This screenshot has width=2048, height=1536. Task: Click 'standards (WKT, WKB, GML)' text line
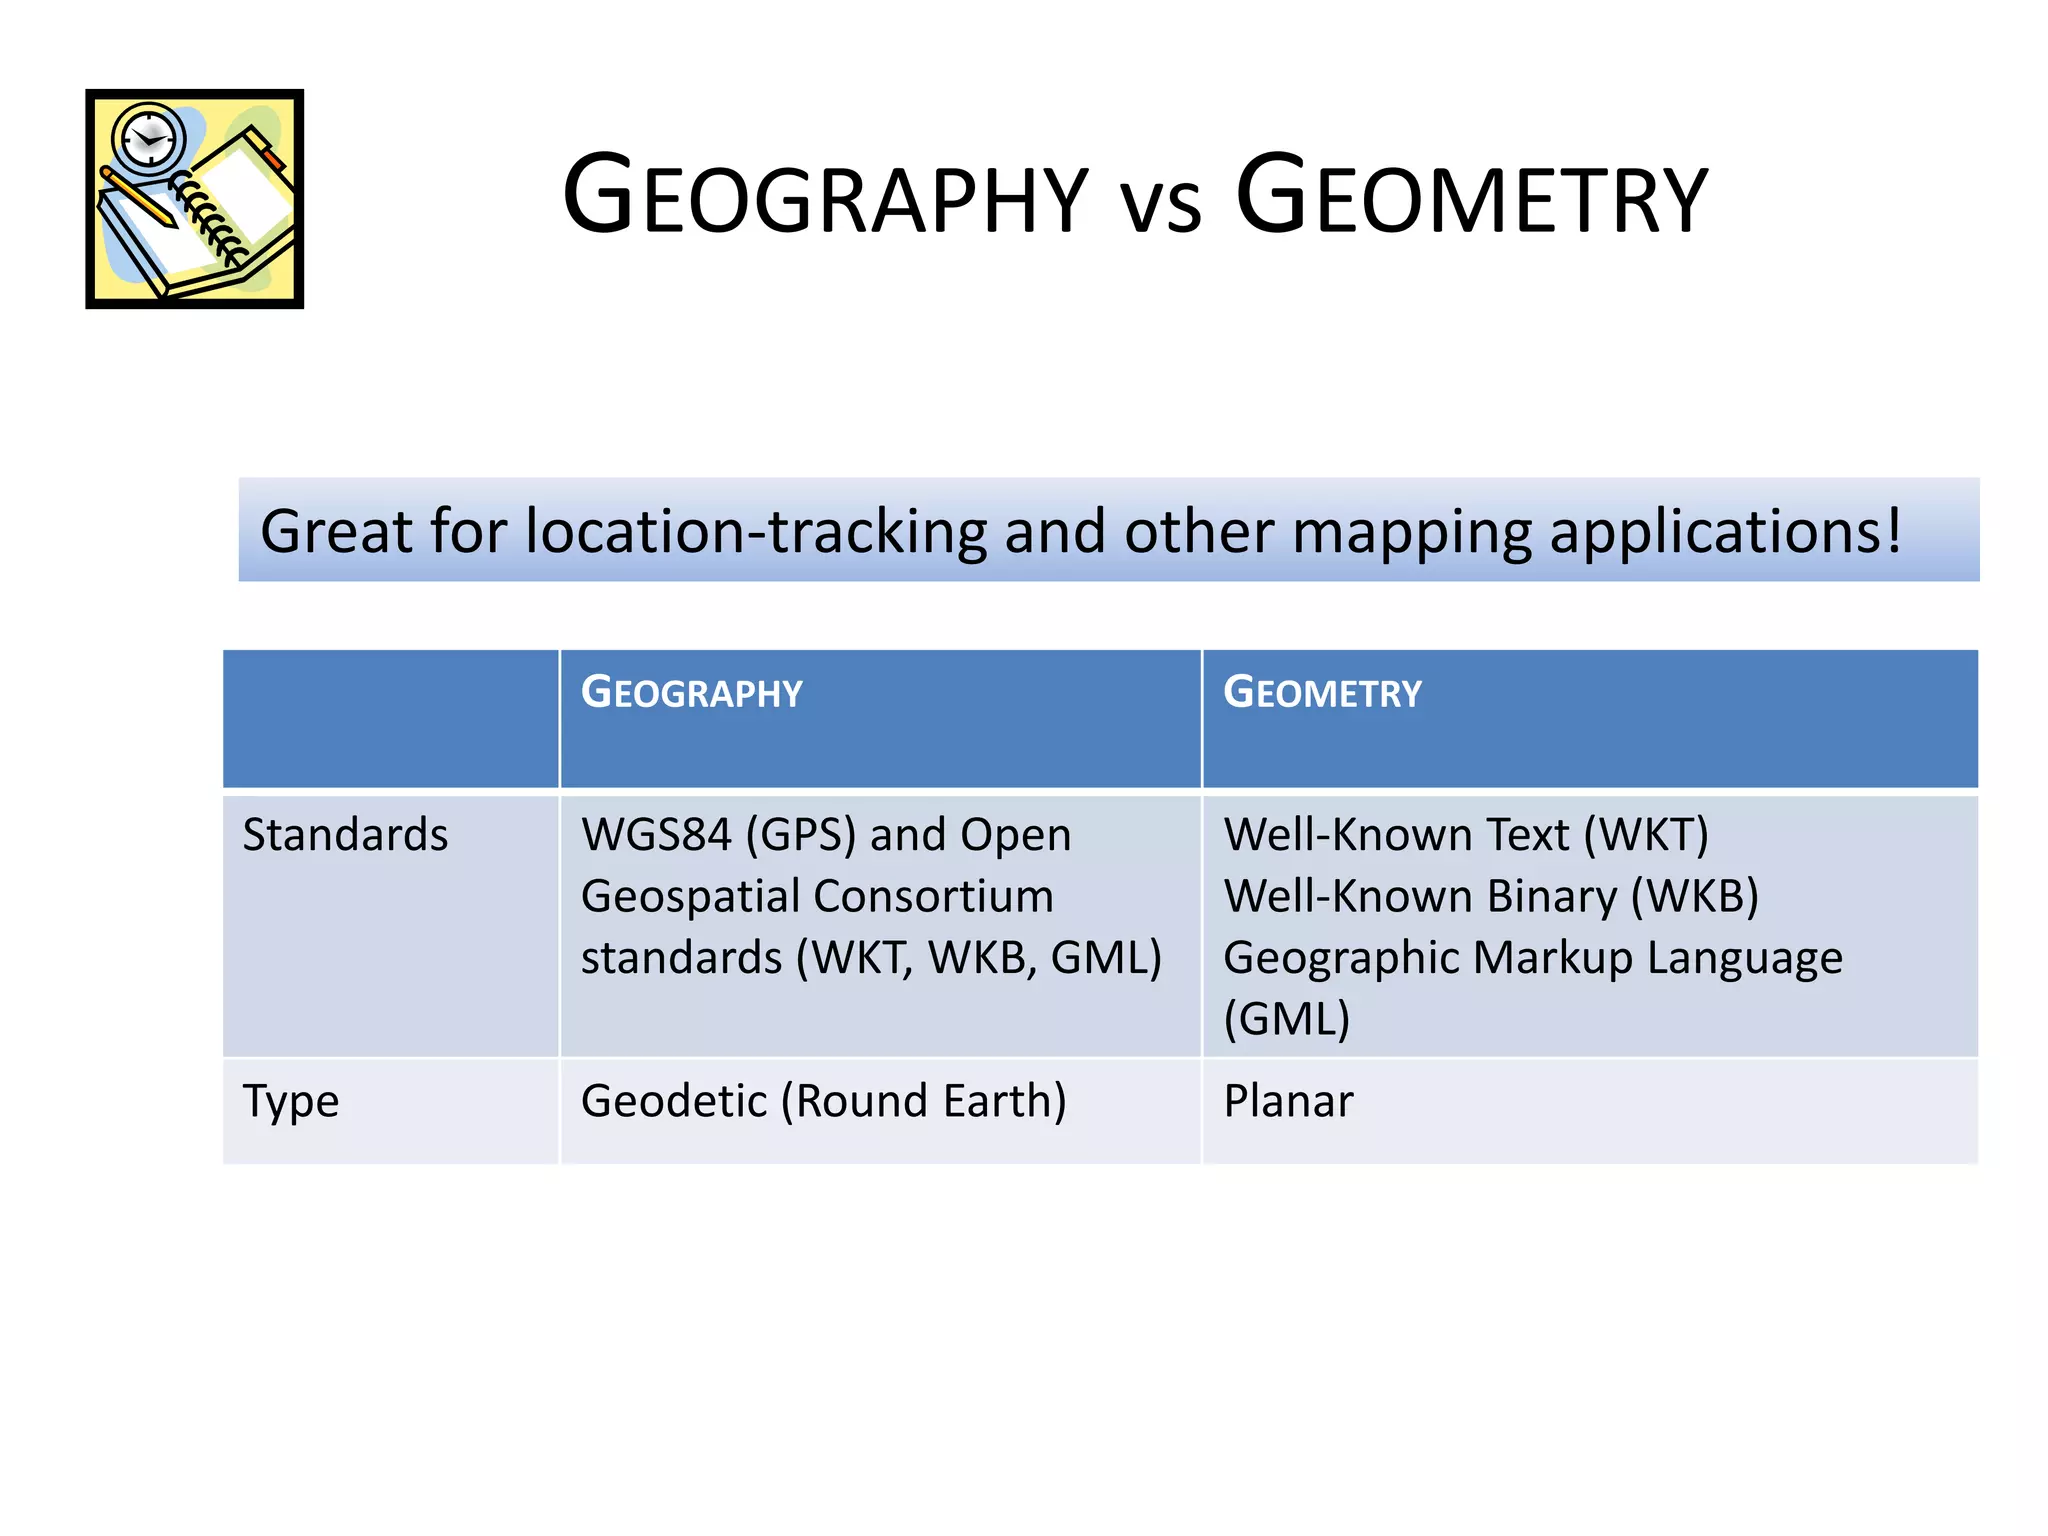pos(871,958)
